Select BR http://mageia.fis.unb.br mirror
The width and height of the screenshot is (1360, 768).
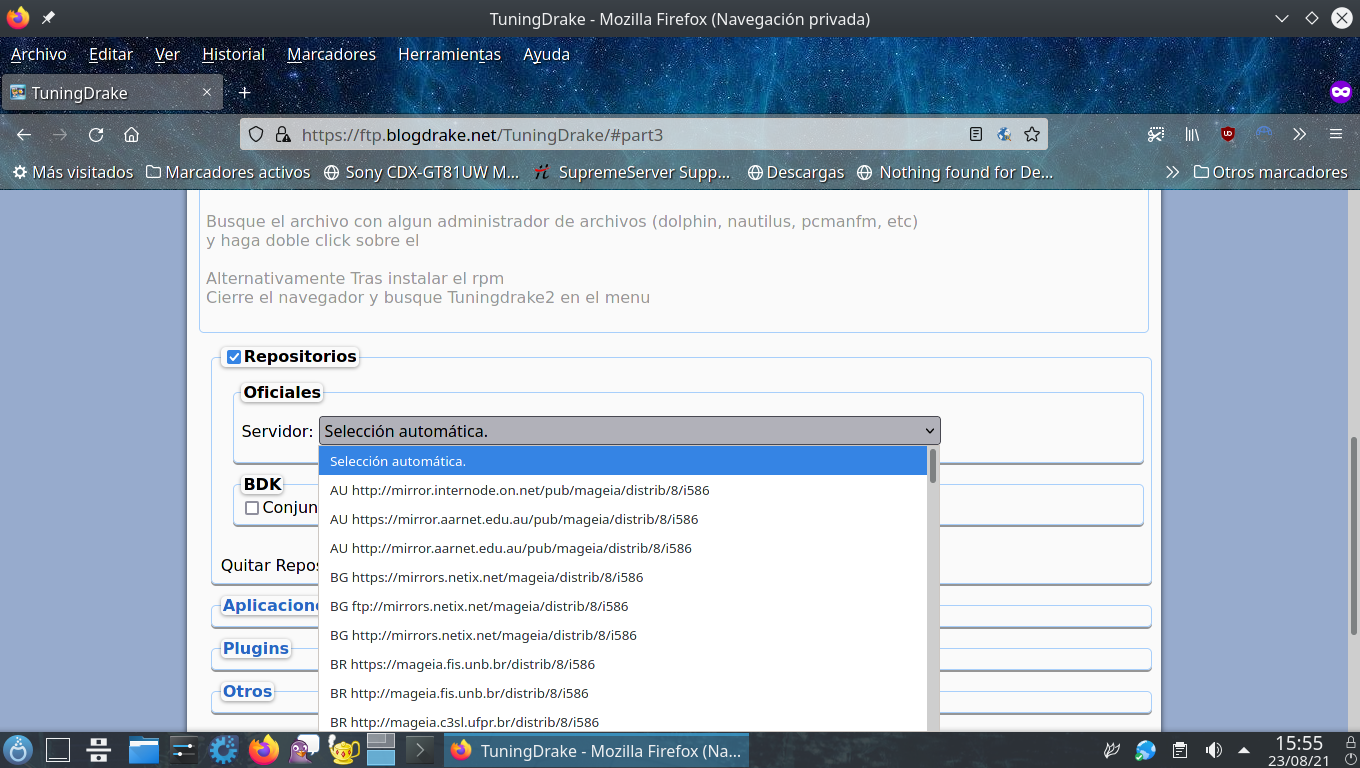[623, 693]
